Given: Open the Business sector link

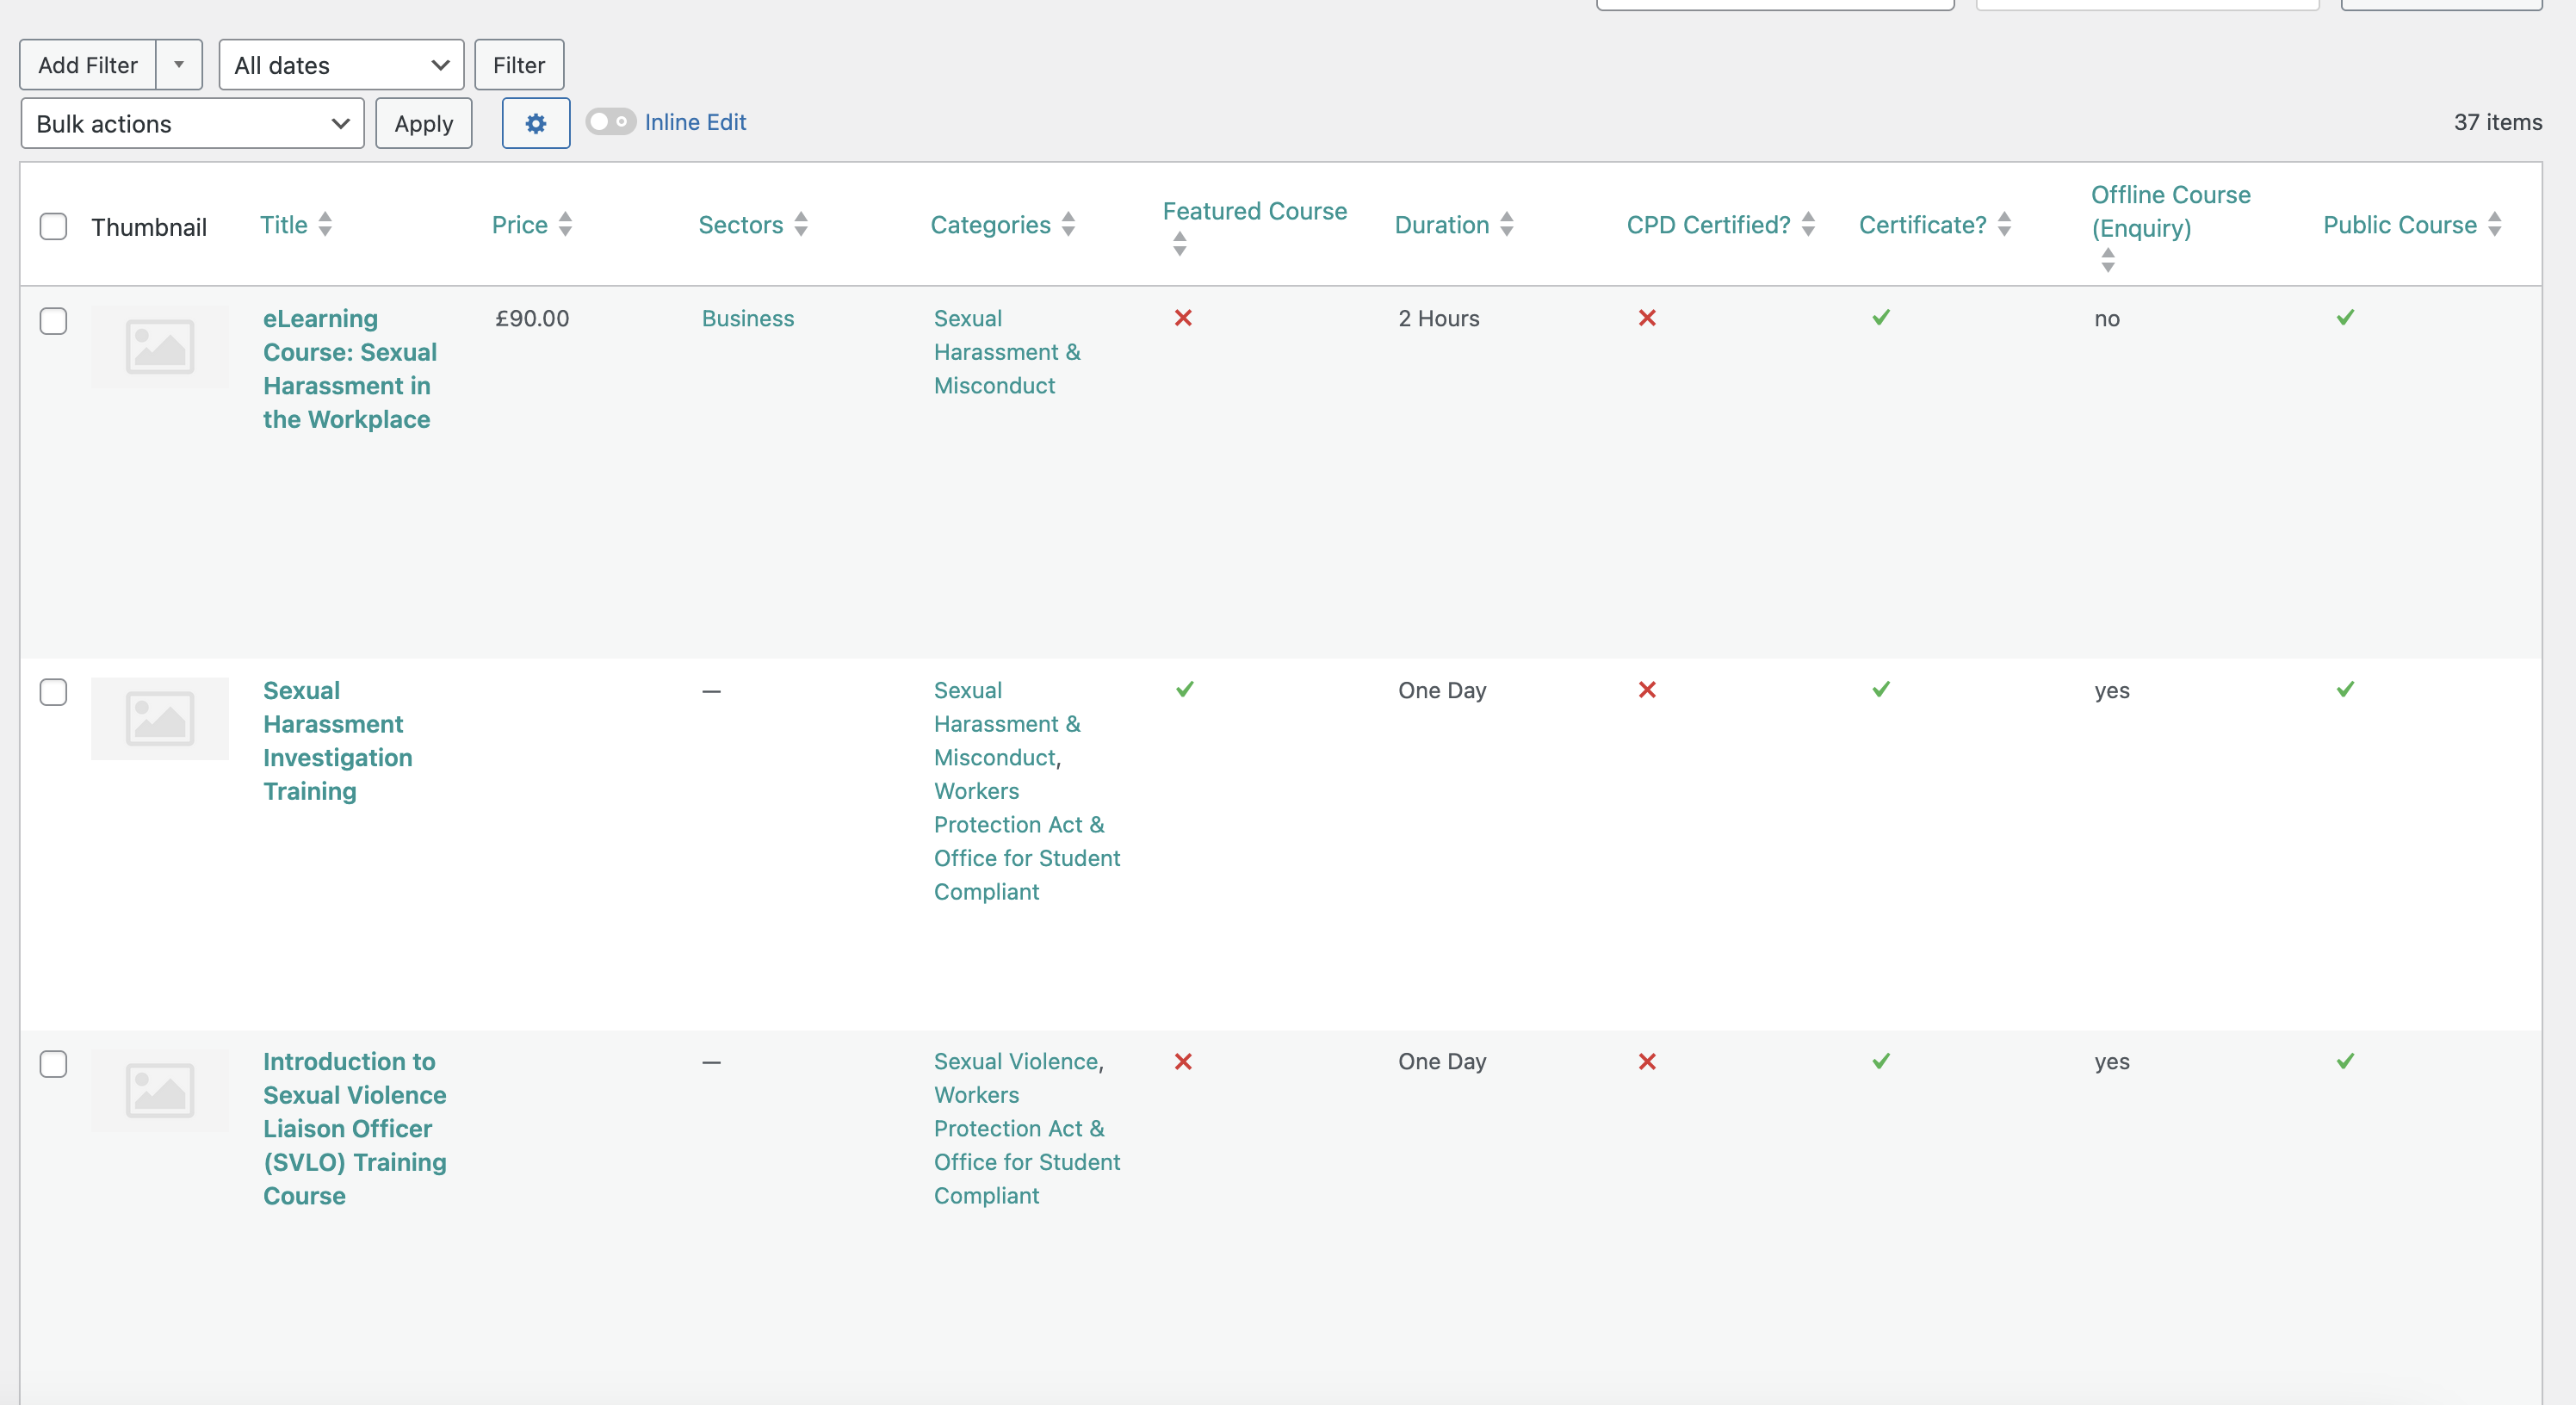Looking at the screenshot, I should pos(747,318).
